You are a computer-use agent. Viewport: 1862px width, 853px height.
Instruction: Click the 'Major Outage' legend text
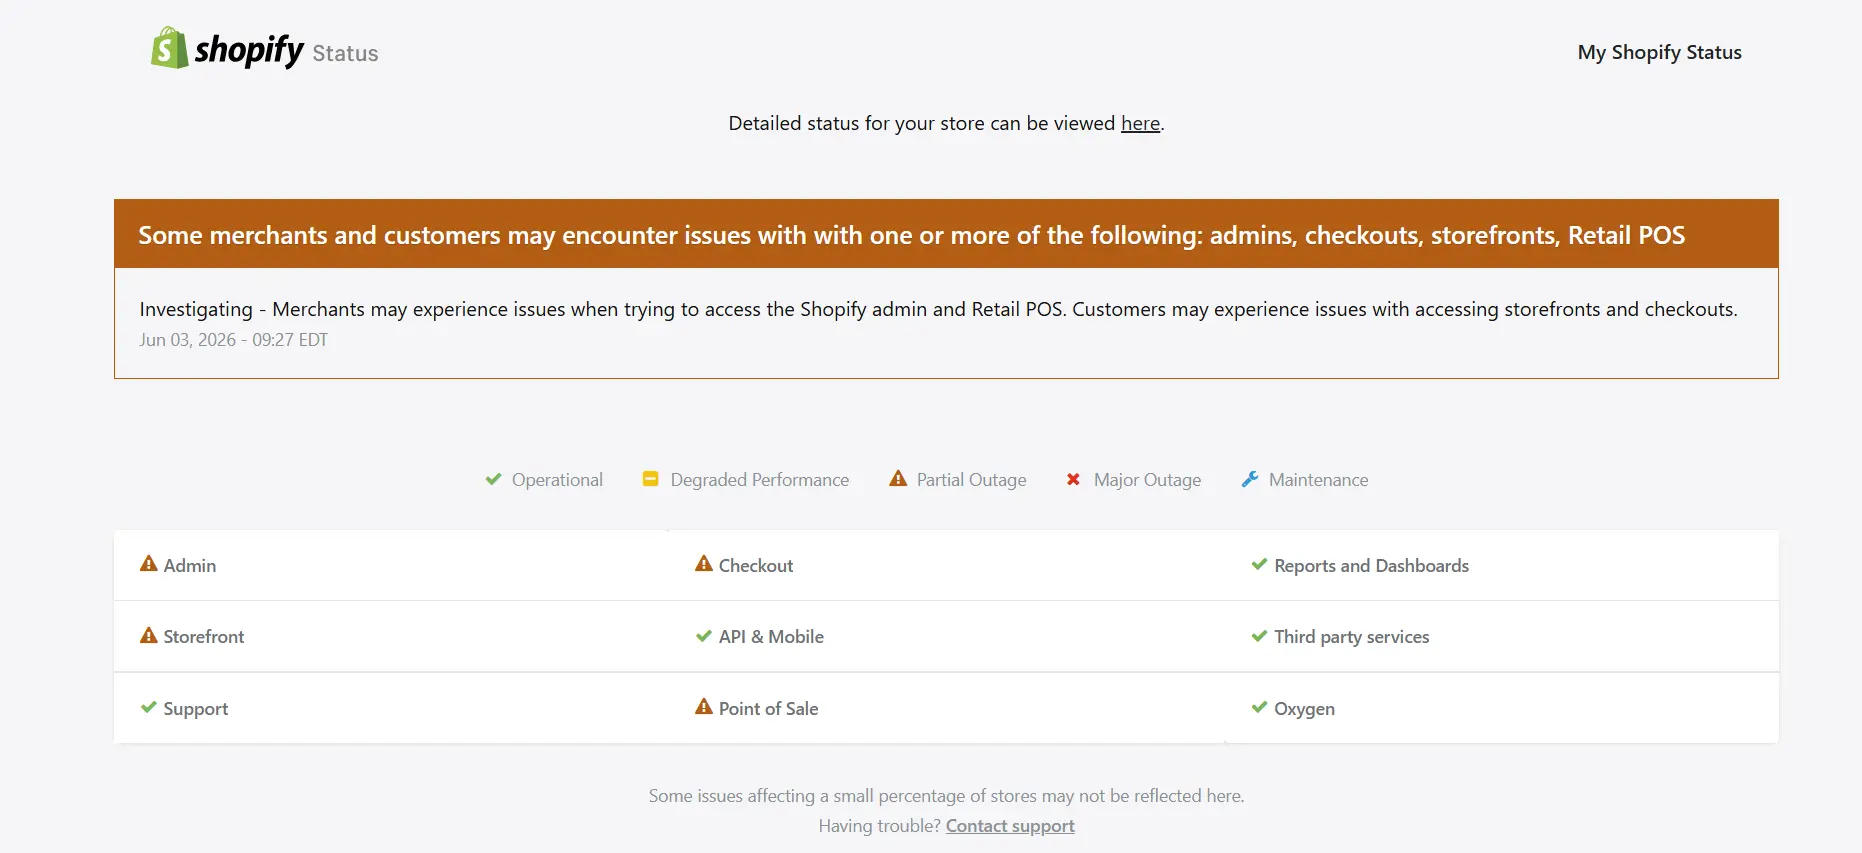(x=1148, y=480)
